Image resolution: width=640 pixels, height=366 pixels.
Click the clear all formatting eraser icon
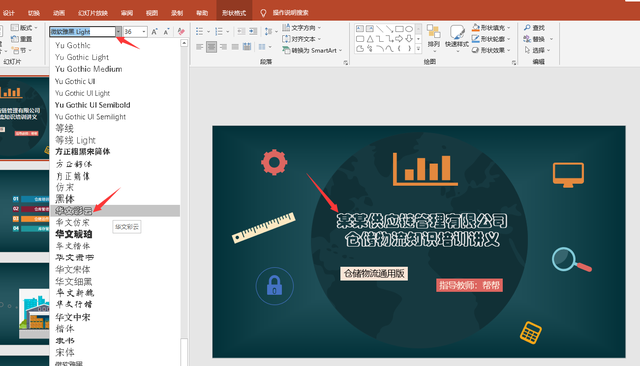coord(181,32)
